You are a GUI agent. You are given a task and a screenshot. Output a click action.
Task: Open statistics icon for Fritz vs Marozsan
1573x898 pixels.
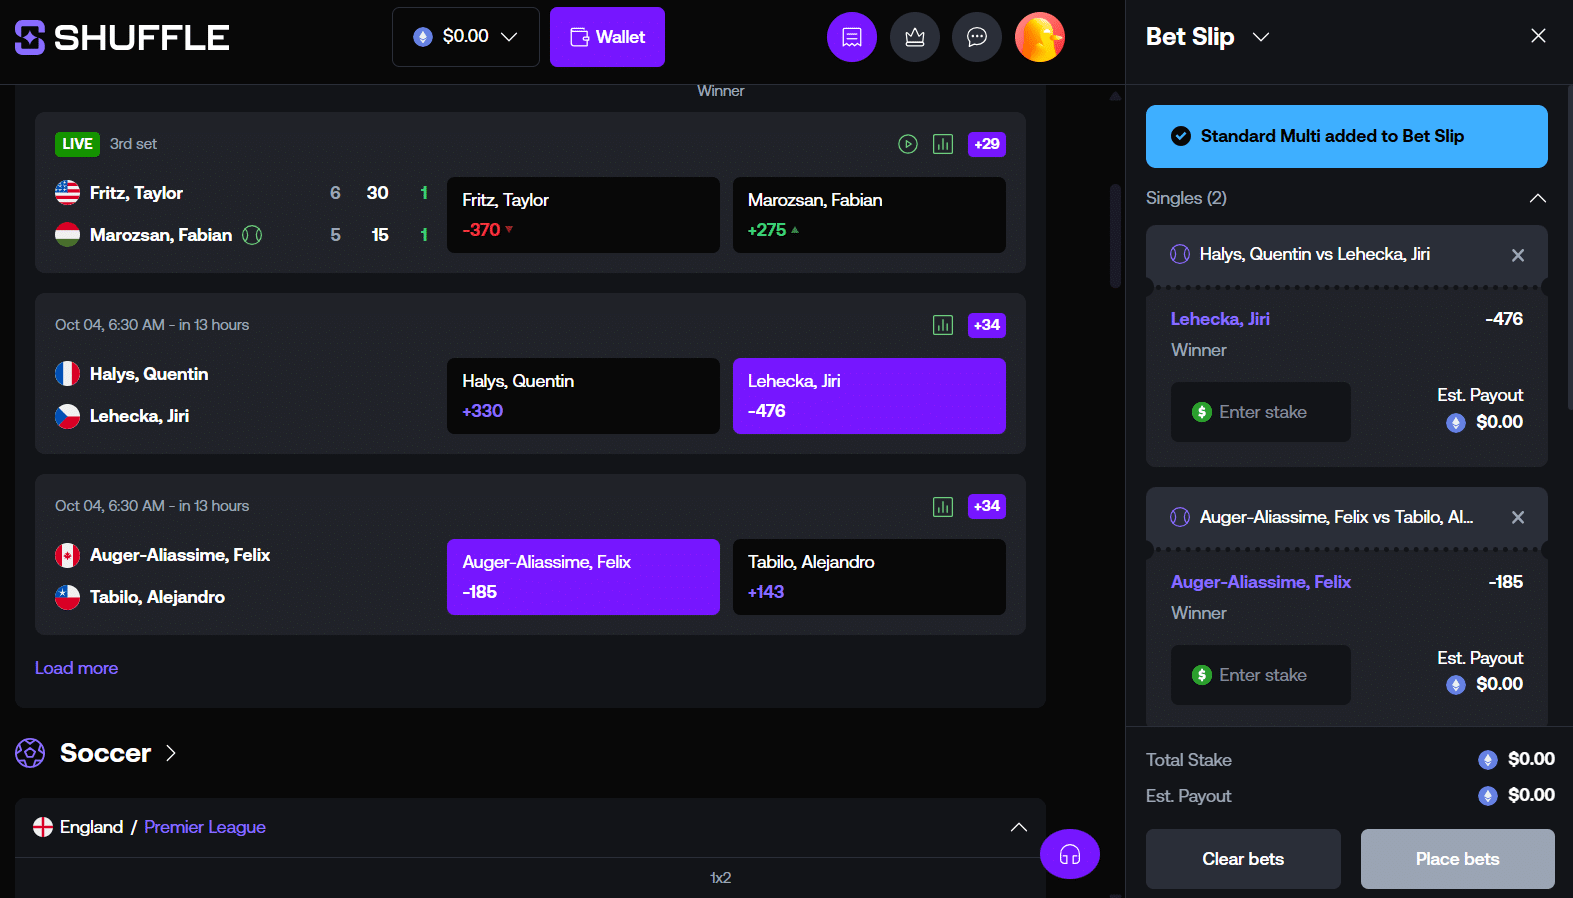(x=943, y=144)
